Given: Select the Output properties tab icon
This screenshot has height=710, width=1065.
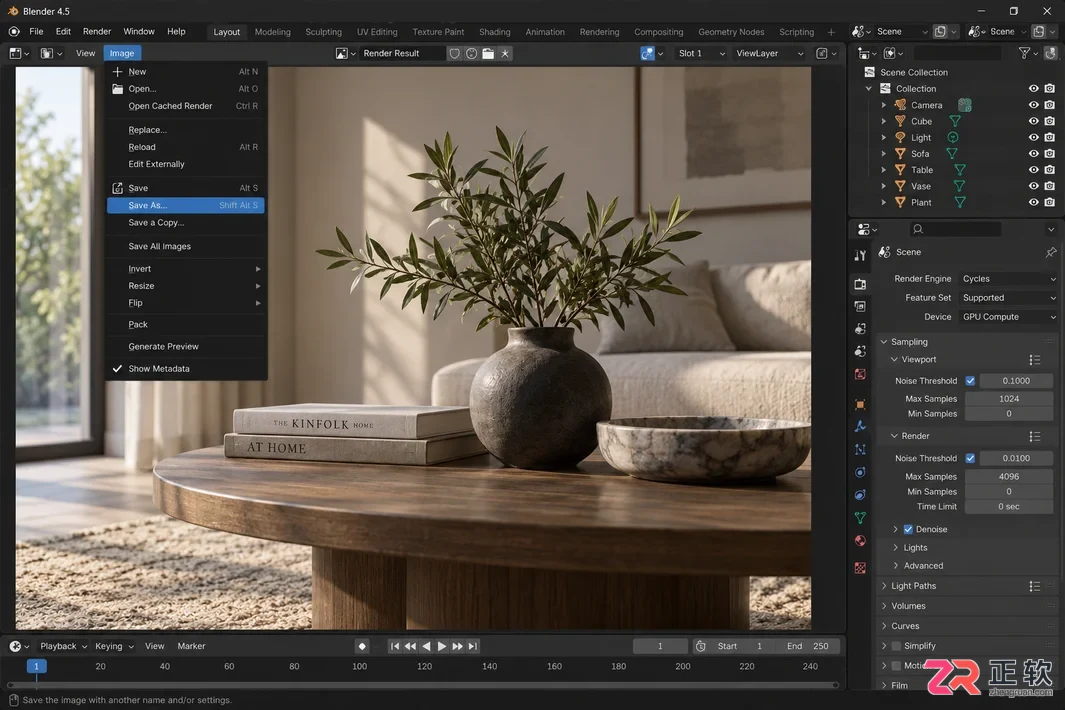Looking at the screenshot, I should (860, 306).
